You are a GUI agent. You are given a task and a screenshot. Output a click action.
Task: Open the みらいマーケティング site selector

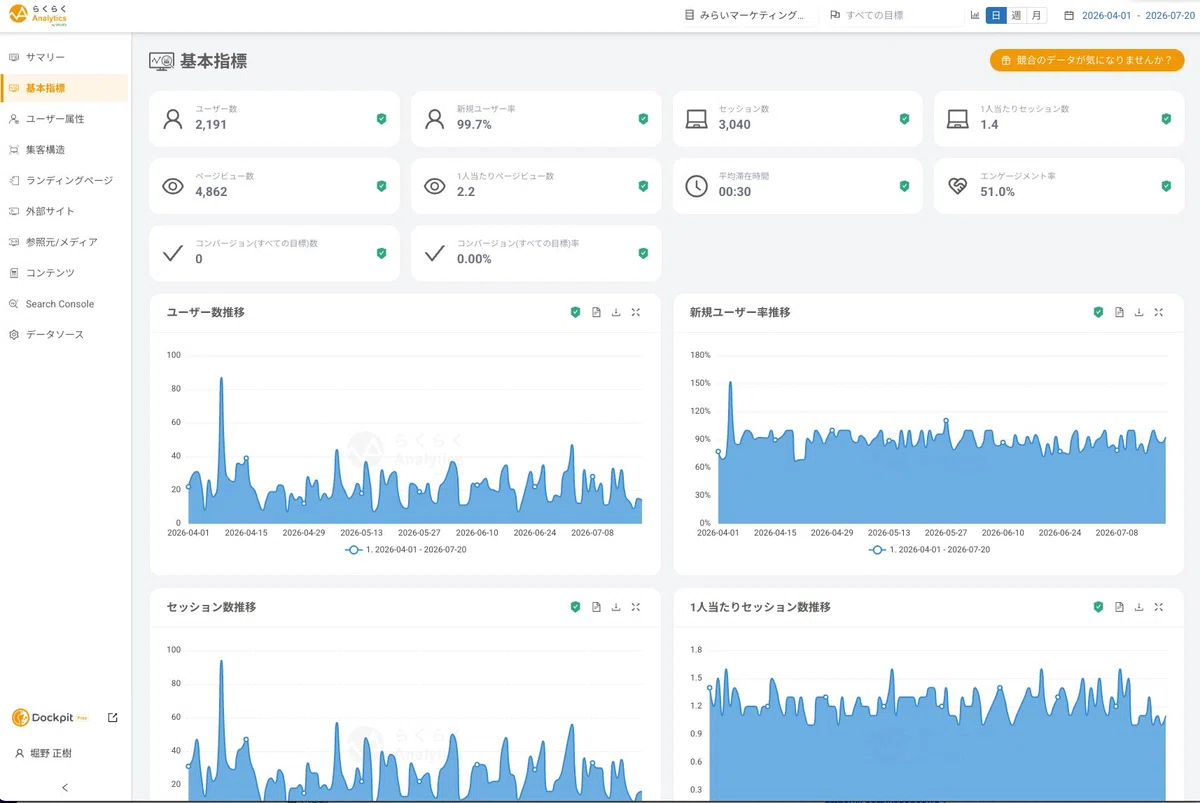click(x=745, y=15)
